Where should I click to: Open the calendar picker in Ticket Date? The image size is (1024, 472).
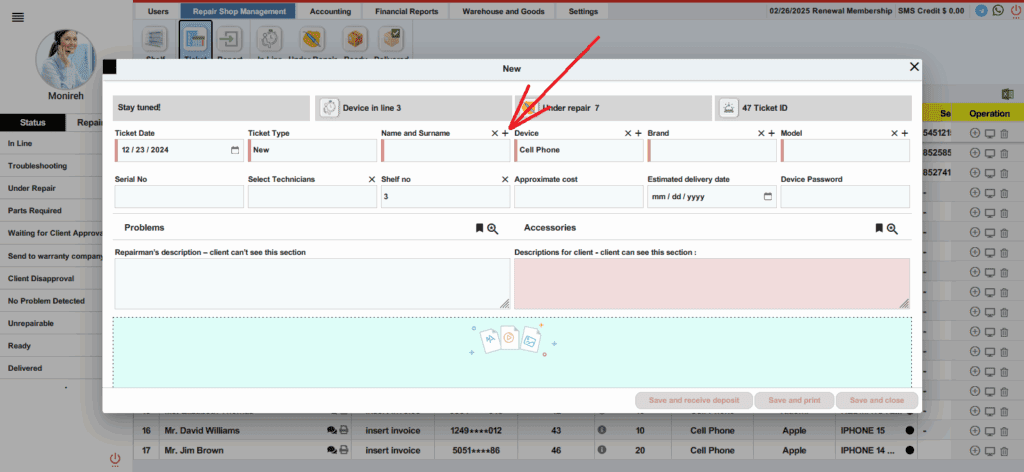coord(235,150)
